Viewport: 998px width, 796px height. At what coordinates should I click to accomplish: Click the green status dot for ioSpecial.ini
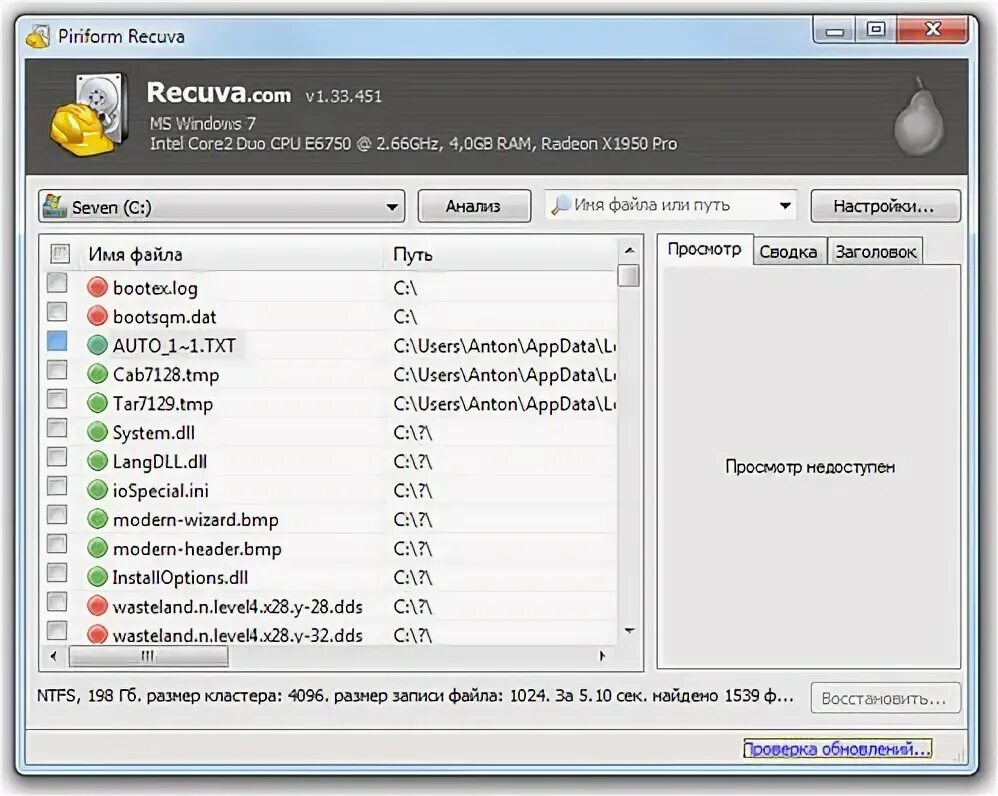[97, 491]
